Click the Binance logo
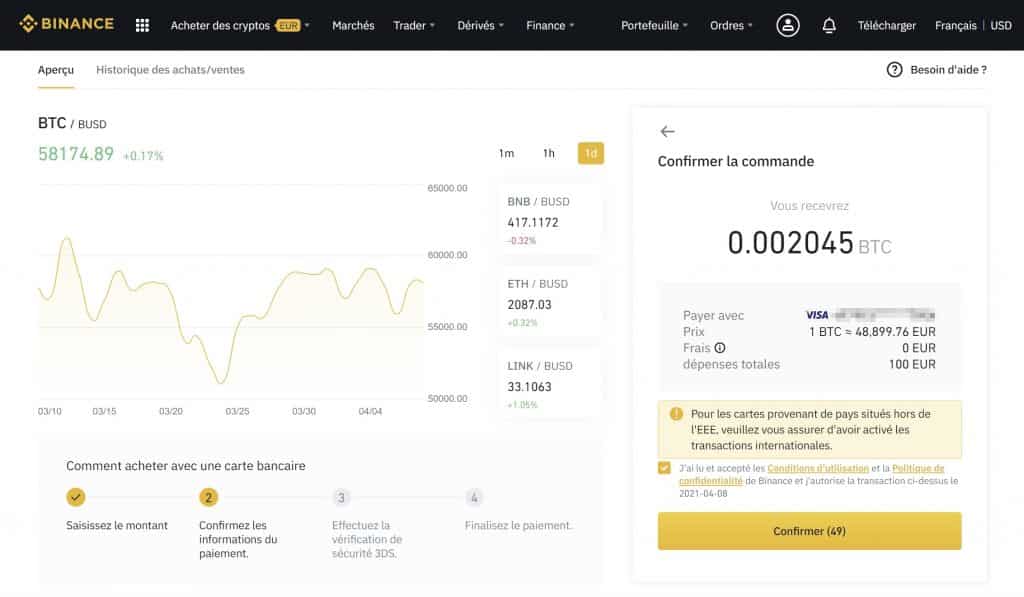Image resolution: width=1024 pixels, height=597 pixels. (66, 24)
